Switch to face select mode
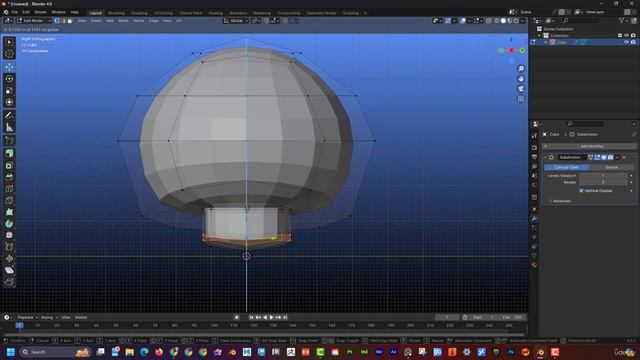The height and width of the screenshot is (360, 640). point(70,20)
